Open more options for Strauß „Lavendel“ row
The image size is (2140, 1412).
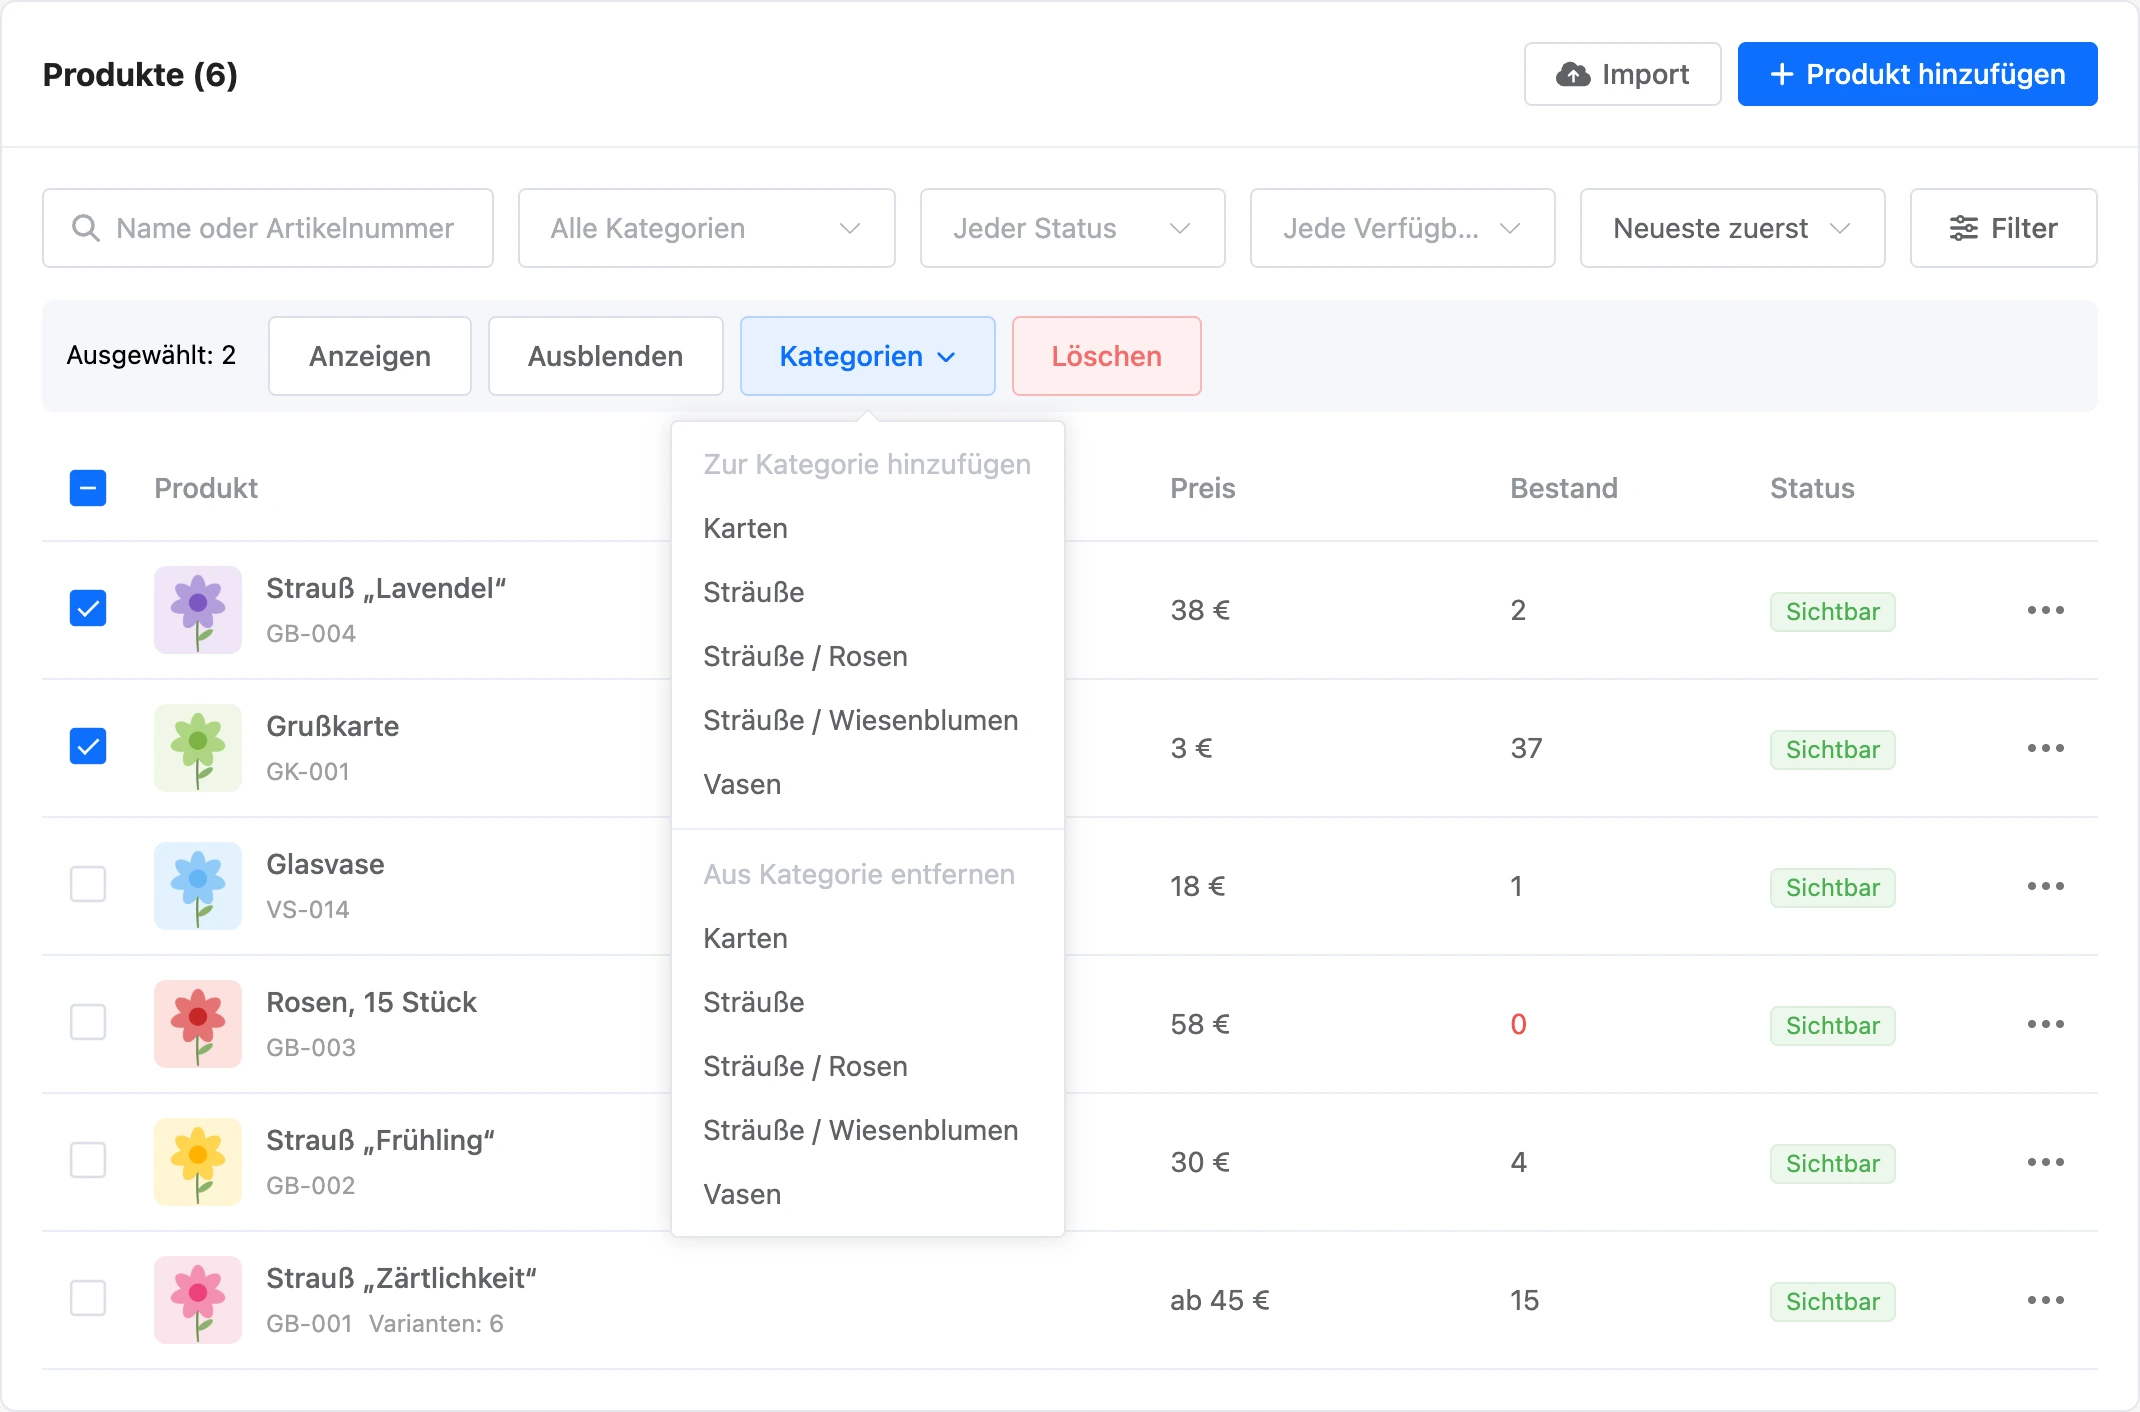pyautogui.click(x=2045, y=610)
